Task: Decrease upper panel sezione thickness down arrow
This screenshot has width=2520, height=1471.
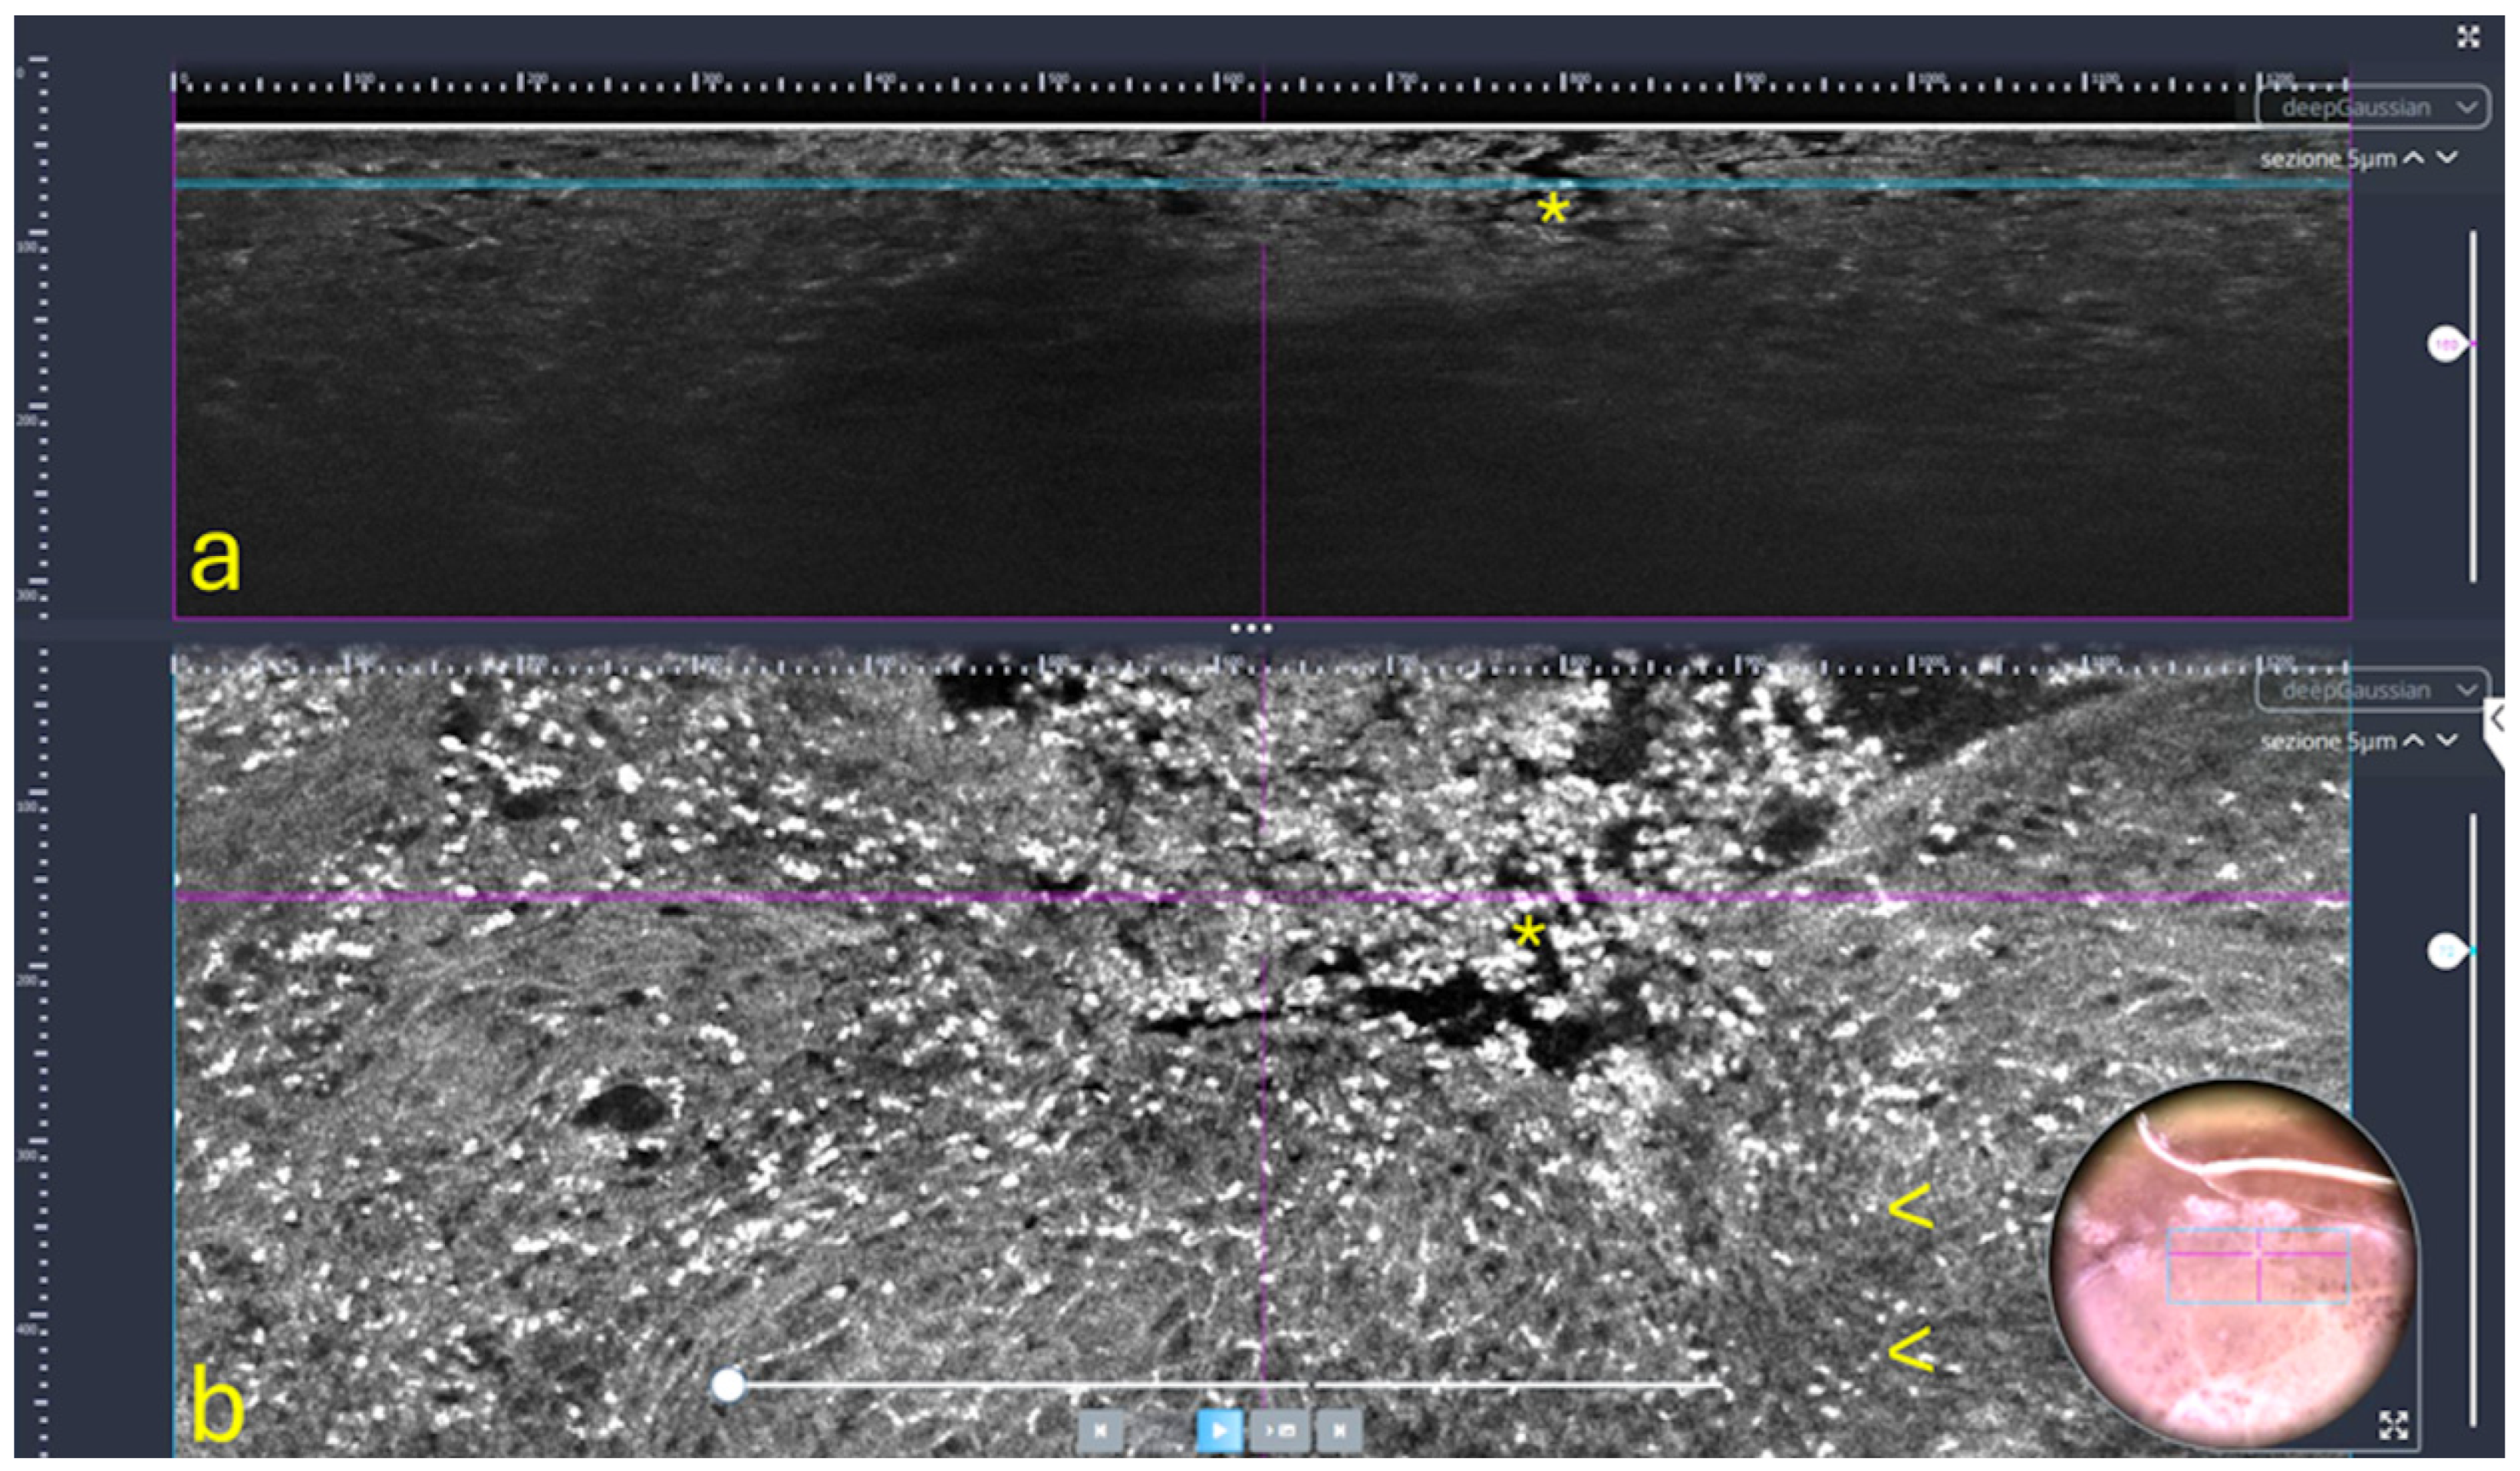Action: [2447, 158]
